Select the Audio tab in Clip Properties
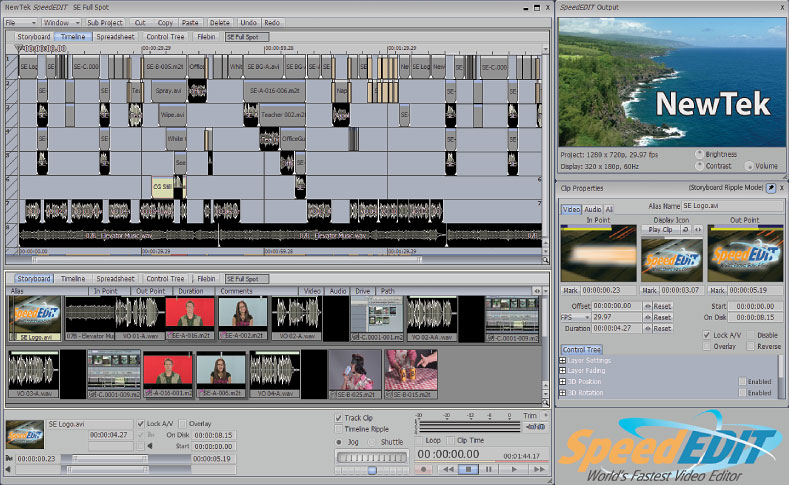 [x=592, y=209]
